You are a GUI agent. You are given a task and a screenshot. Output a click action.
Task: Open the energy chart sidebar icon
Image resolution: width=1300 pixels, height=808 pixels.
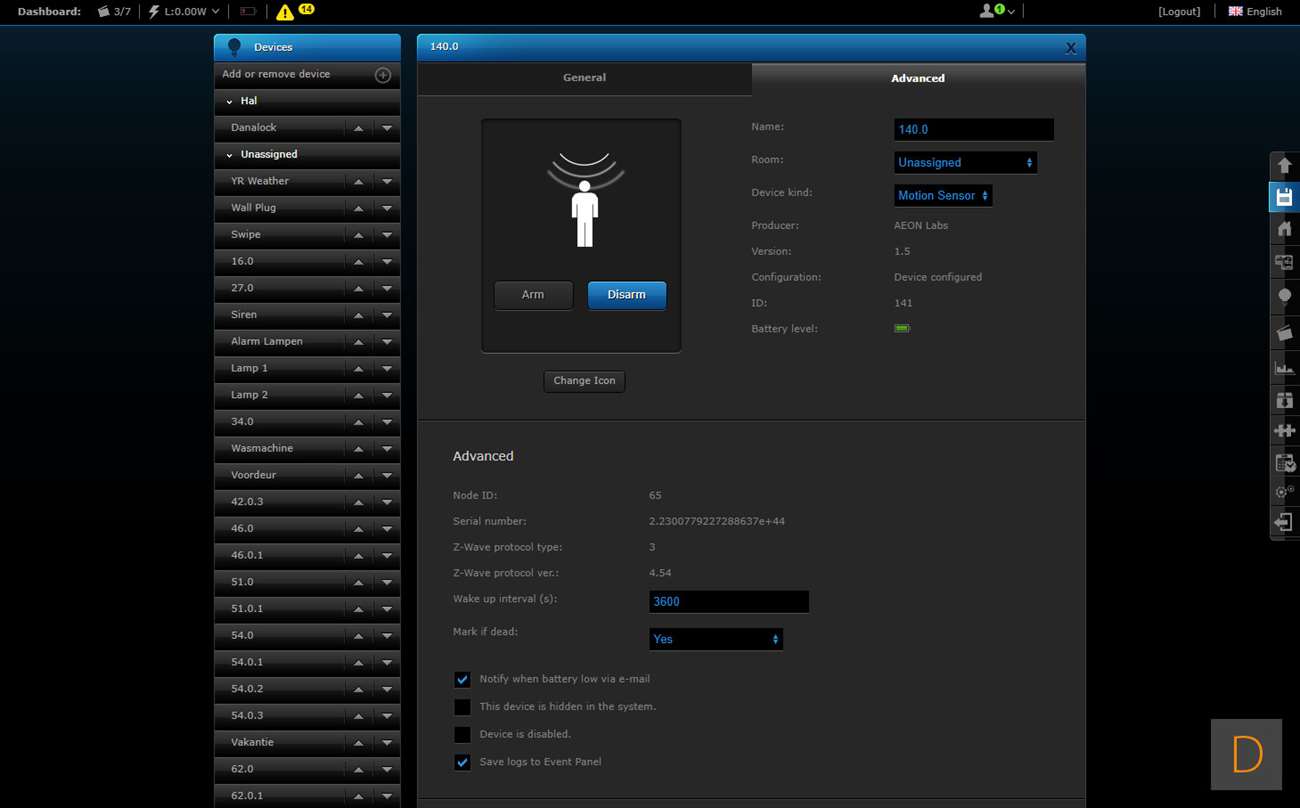pos(1284,367)
